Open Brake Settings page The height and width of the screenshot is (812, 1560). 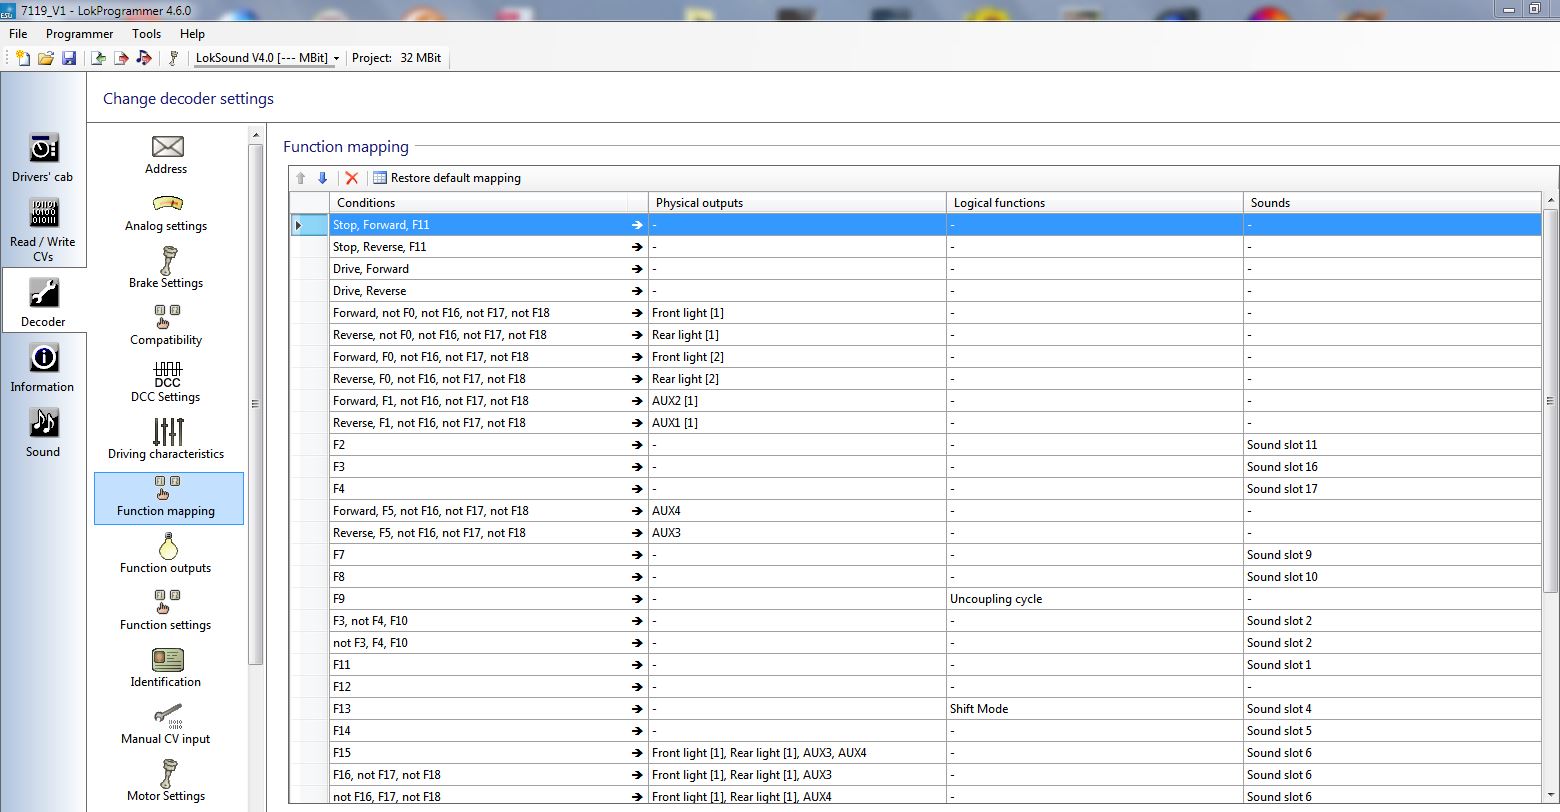tap(166, 269)
